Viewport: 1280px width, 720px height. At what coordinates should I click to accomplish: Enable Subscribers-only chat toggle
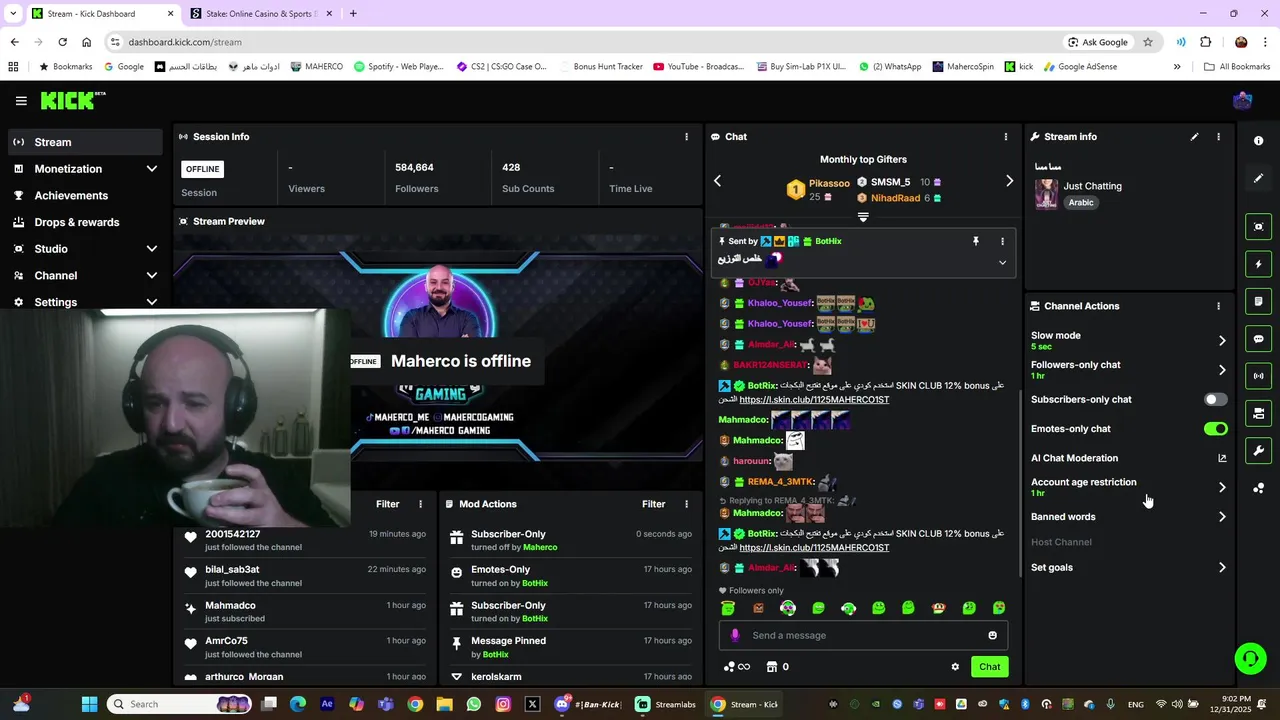point(1215,399)
